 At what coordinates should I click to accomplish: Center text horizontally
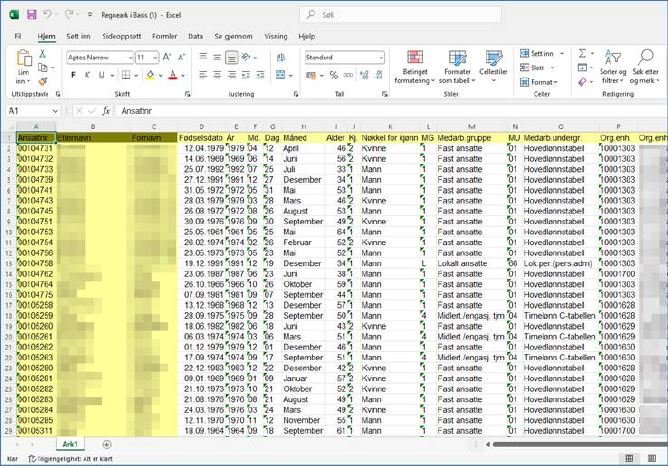click(217, 75)
